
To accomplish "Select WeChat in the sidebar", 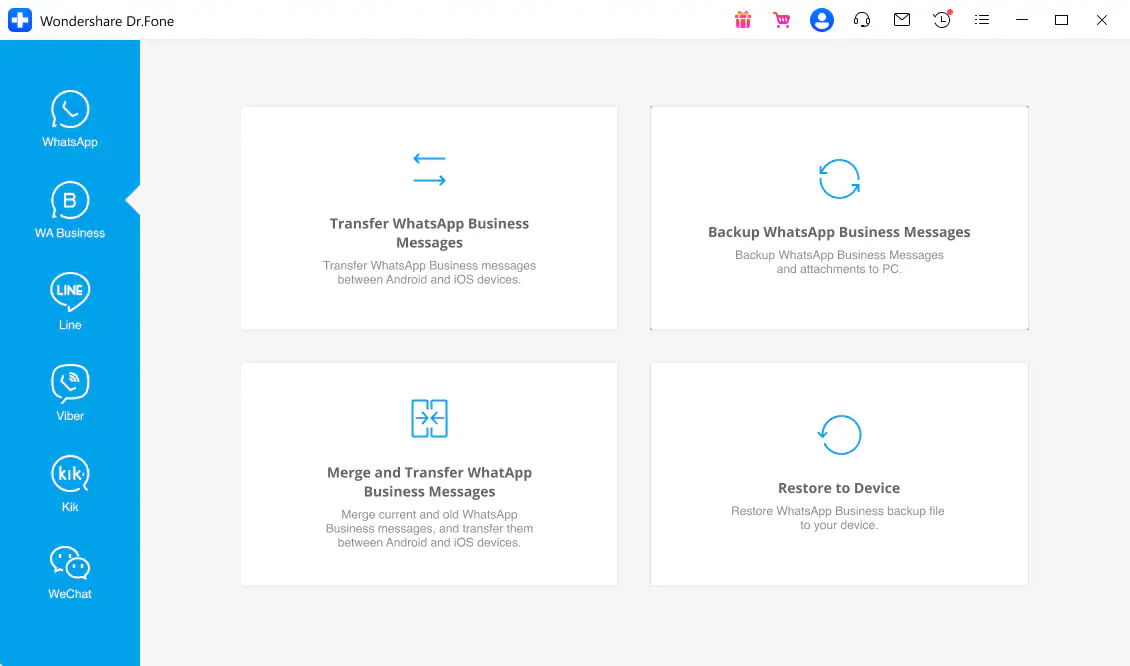I will tap(70, 573).
